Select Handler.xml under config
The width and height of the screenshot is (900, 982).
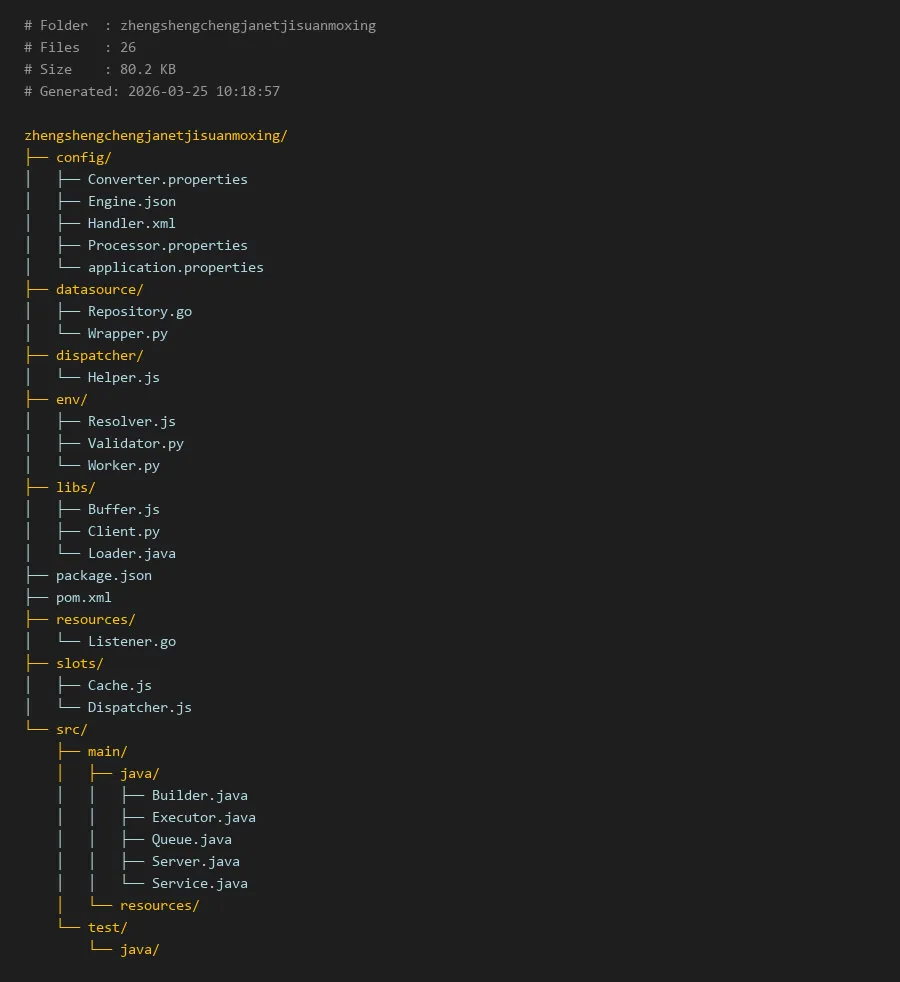coord(131,223)
